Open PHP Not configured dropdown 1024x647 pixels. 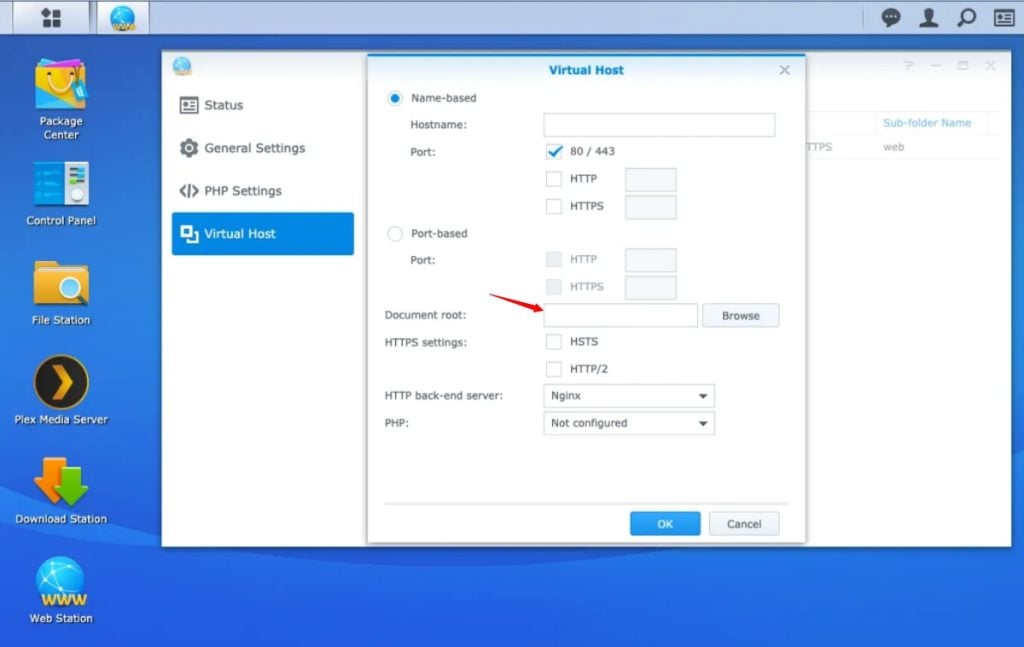629,423
